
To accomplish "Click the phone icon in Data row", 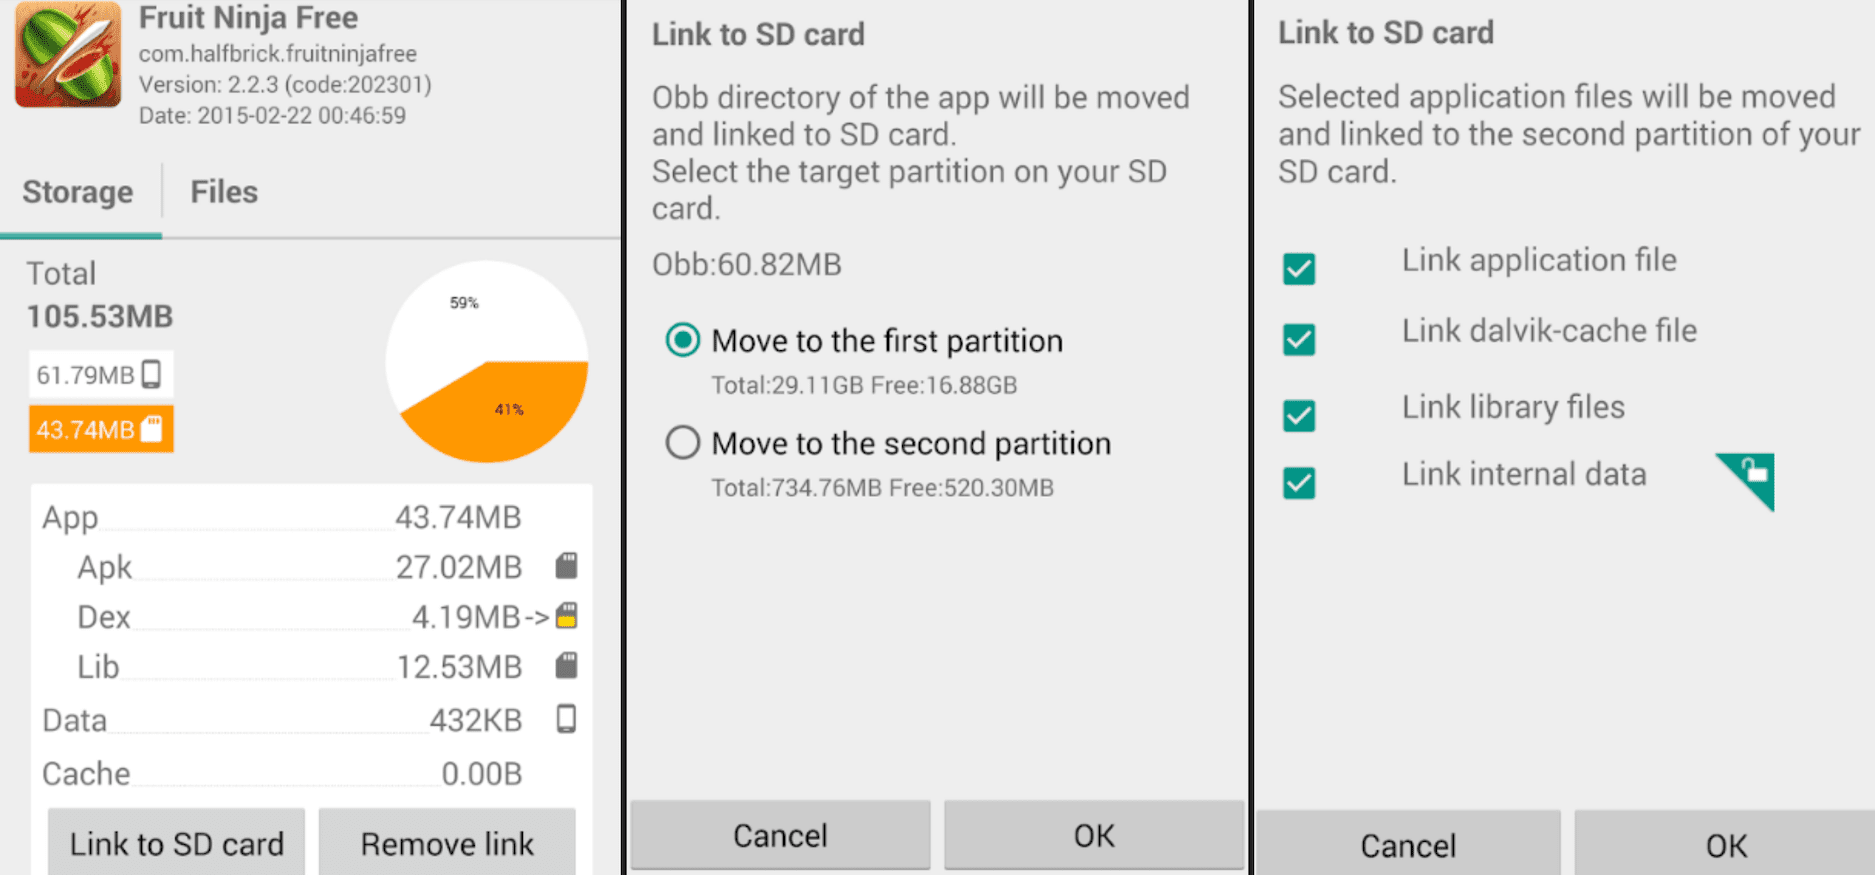I will click(566, 719).
